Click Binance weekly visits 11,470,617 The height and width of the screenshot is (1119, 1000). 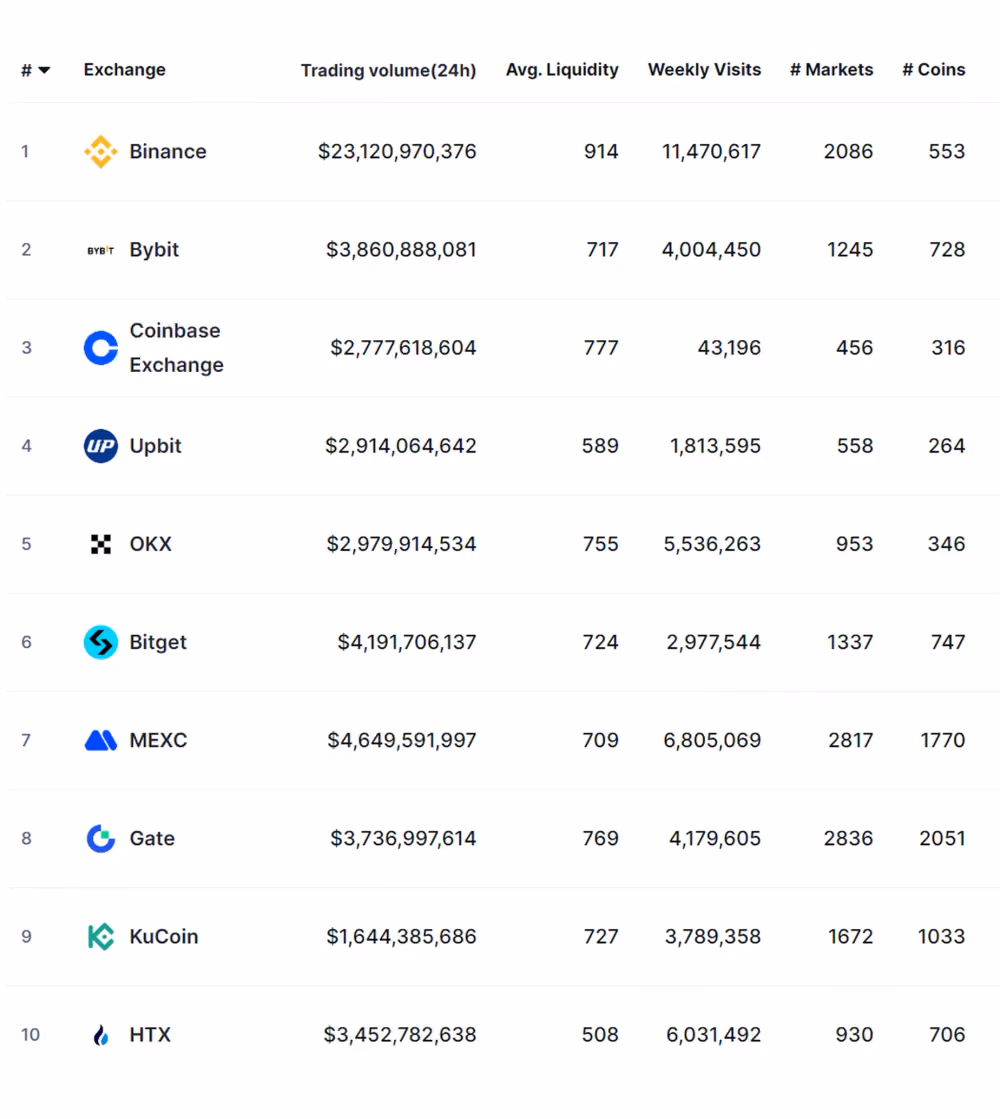point(712,151)
